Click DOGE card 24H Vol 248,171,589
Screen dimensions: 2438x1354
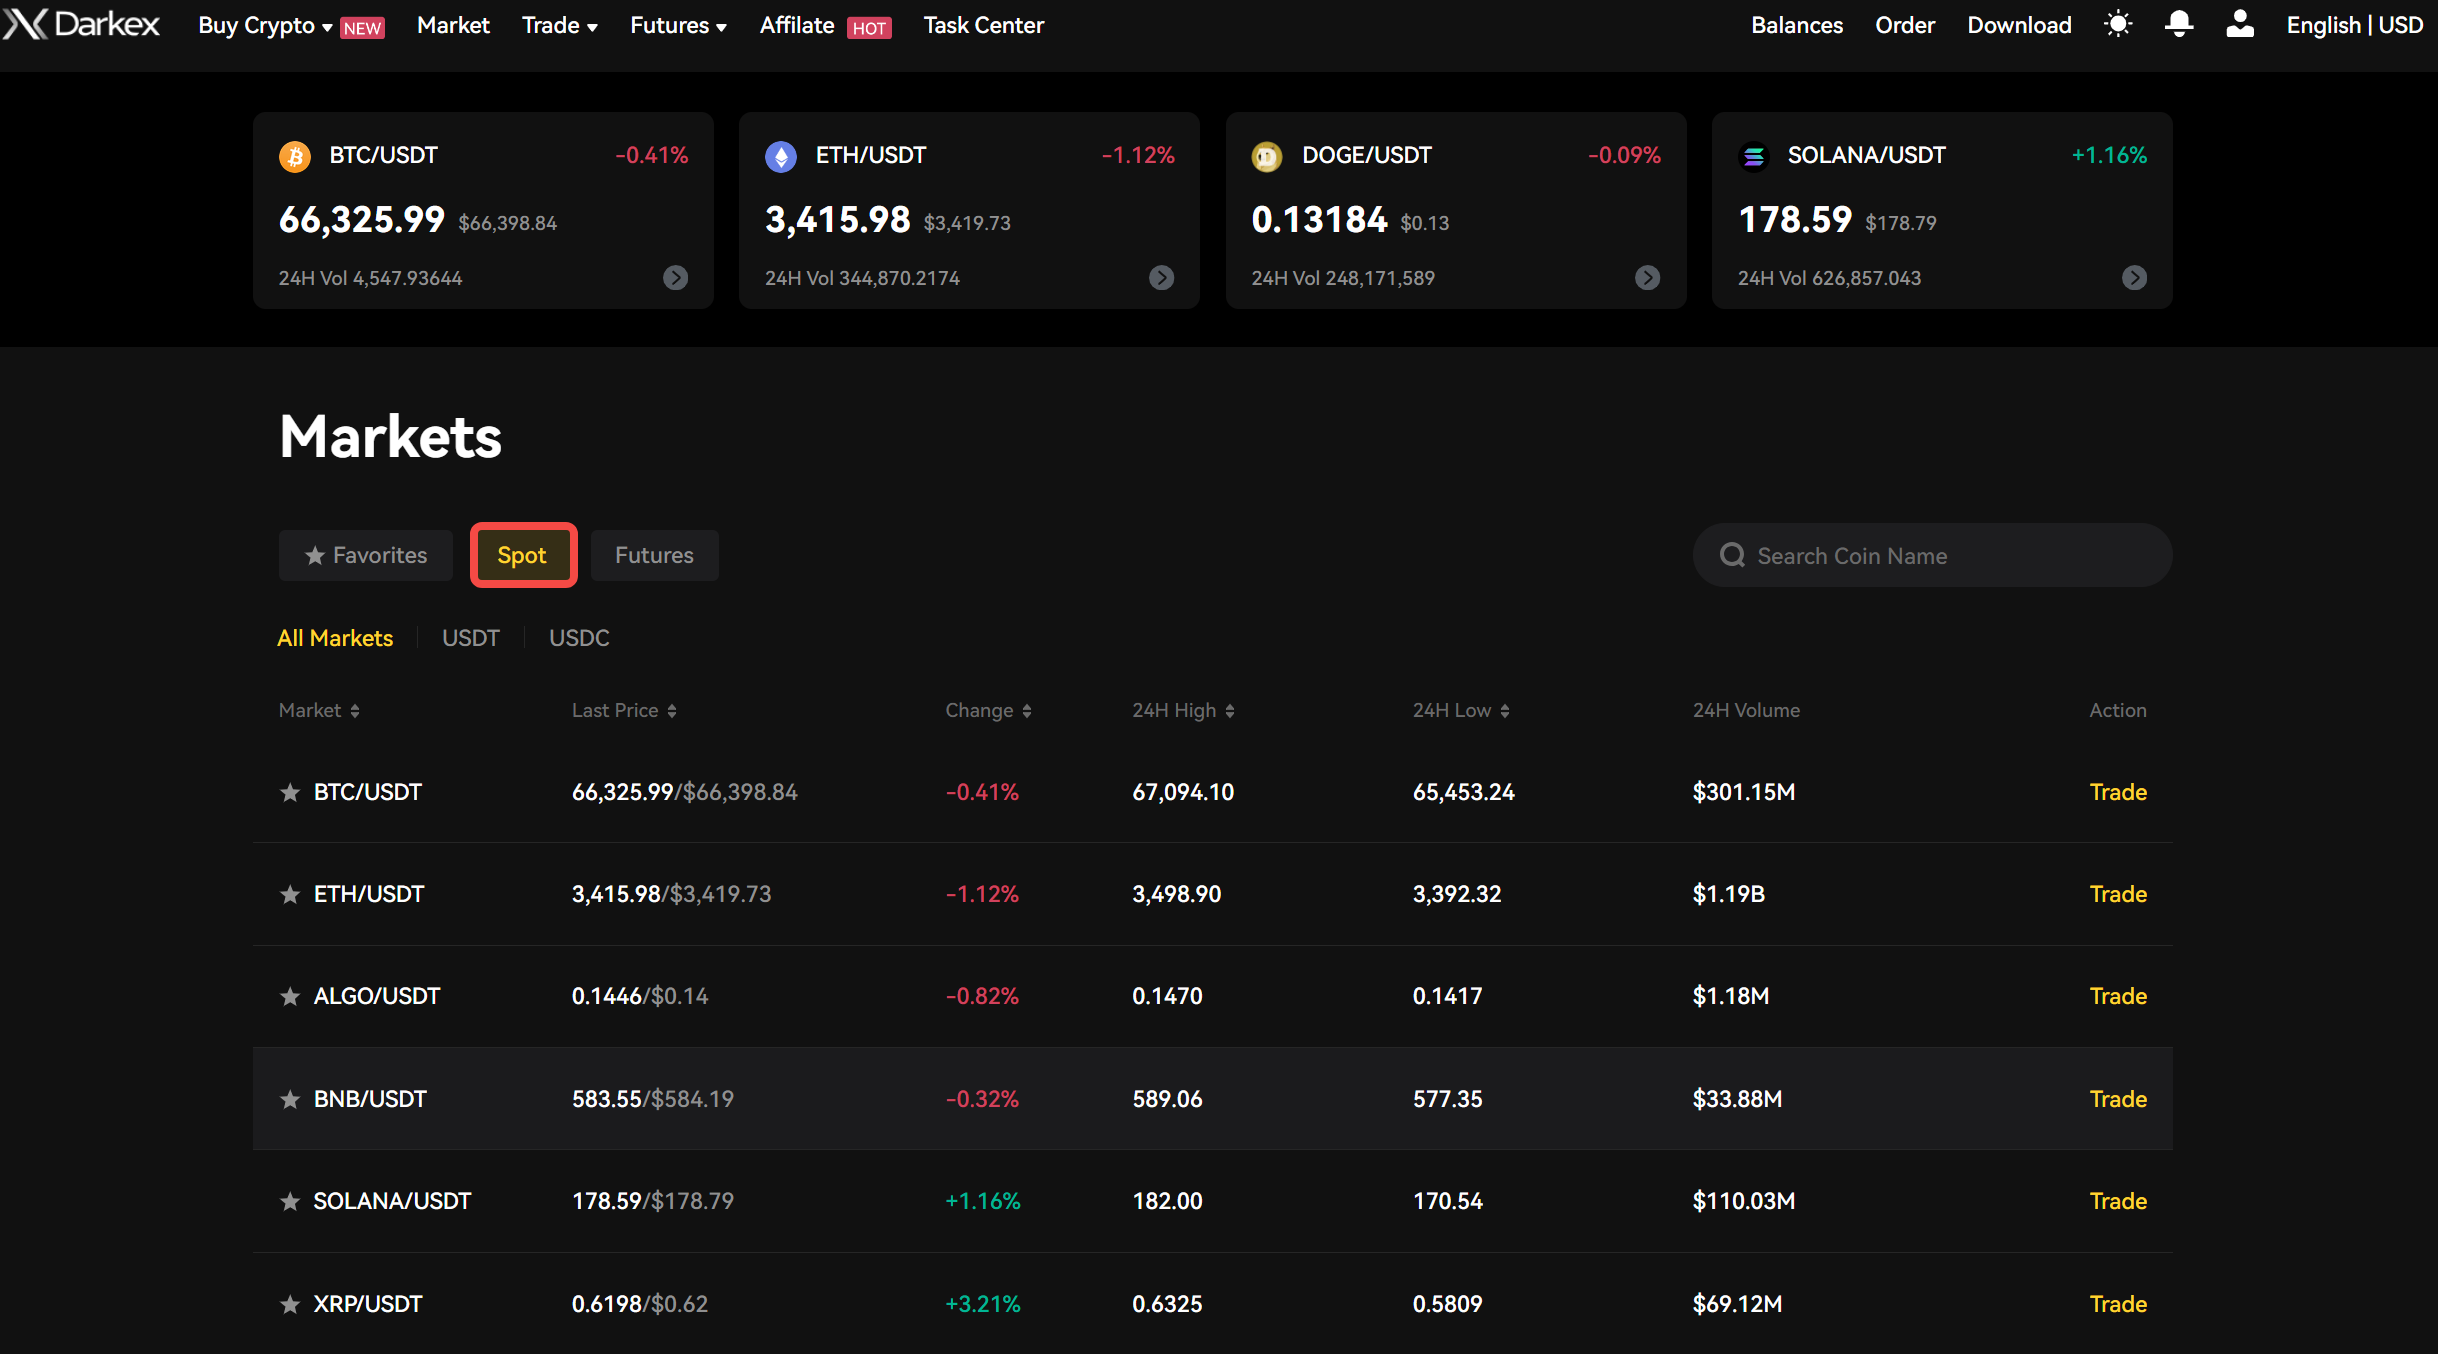[x=1343, y=278]
